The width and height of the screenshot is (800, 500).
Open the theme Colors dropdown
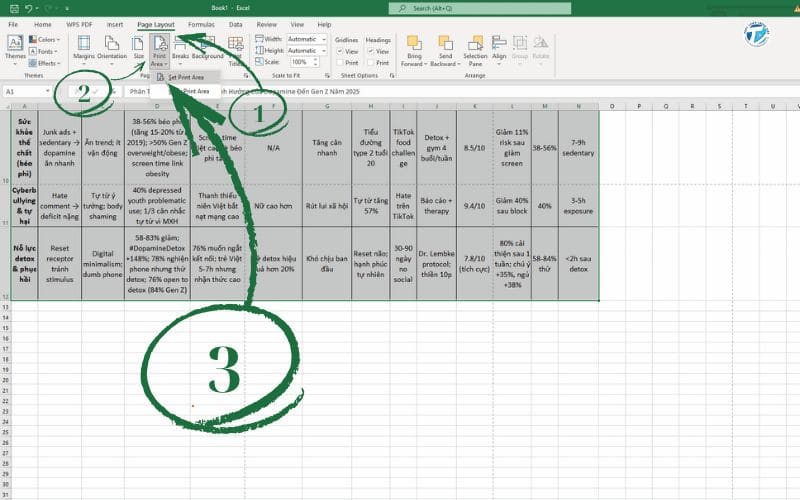pyautogui.click(x=44, y=39)
